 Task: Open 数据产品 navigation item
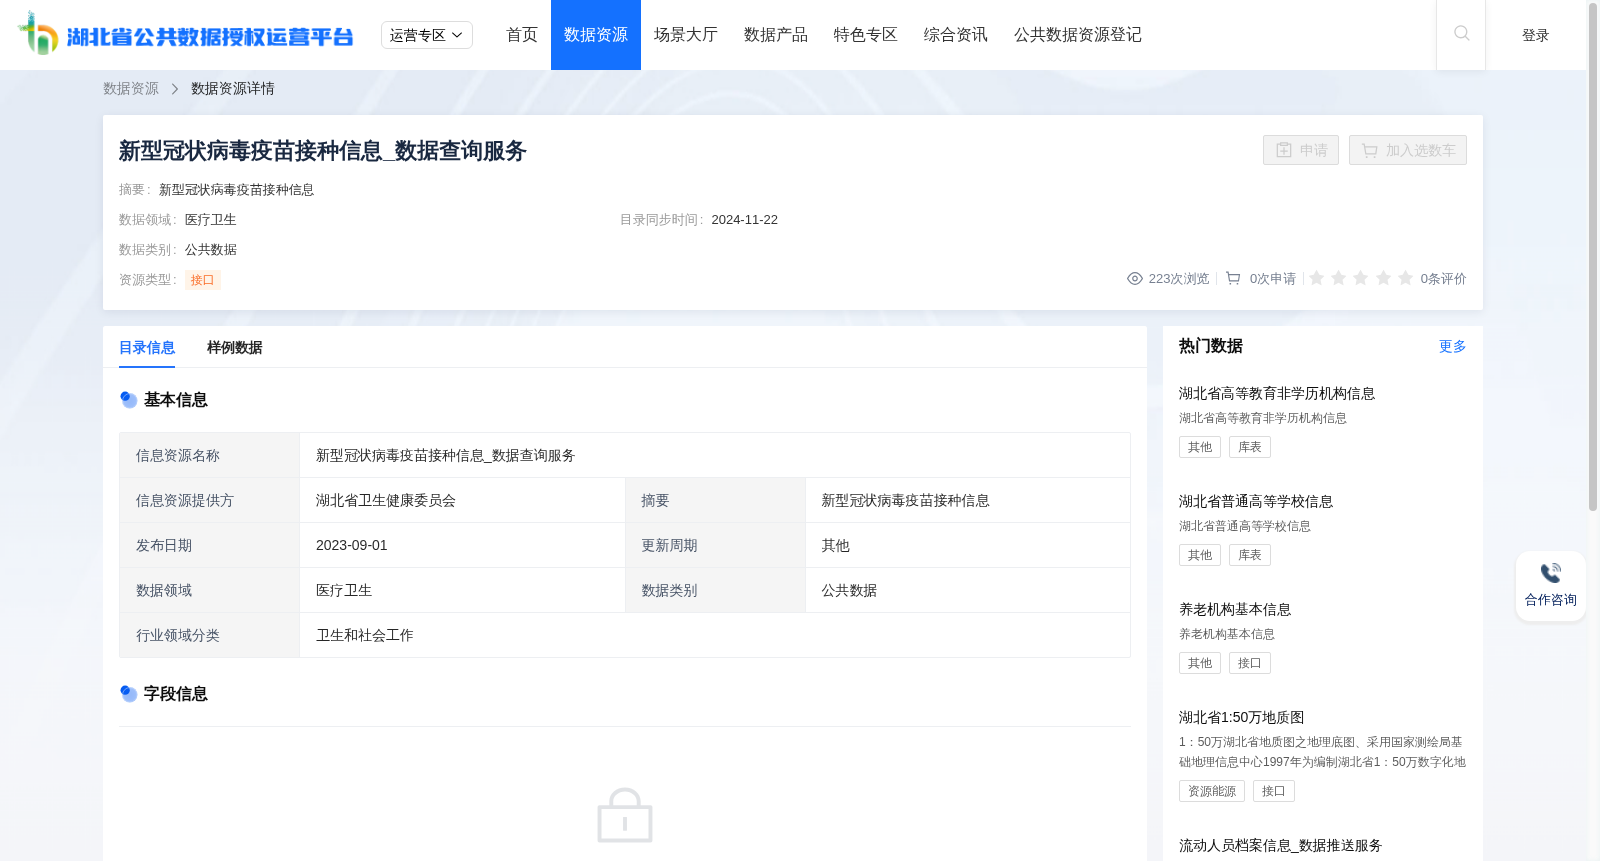click(776, 35)
